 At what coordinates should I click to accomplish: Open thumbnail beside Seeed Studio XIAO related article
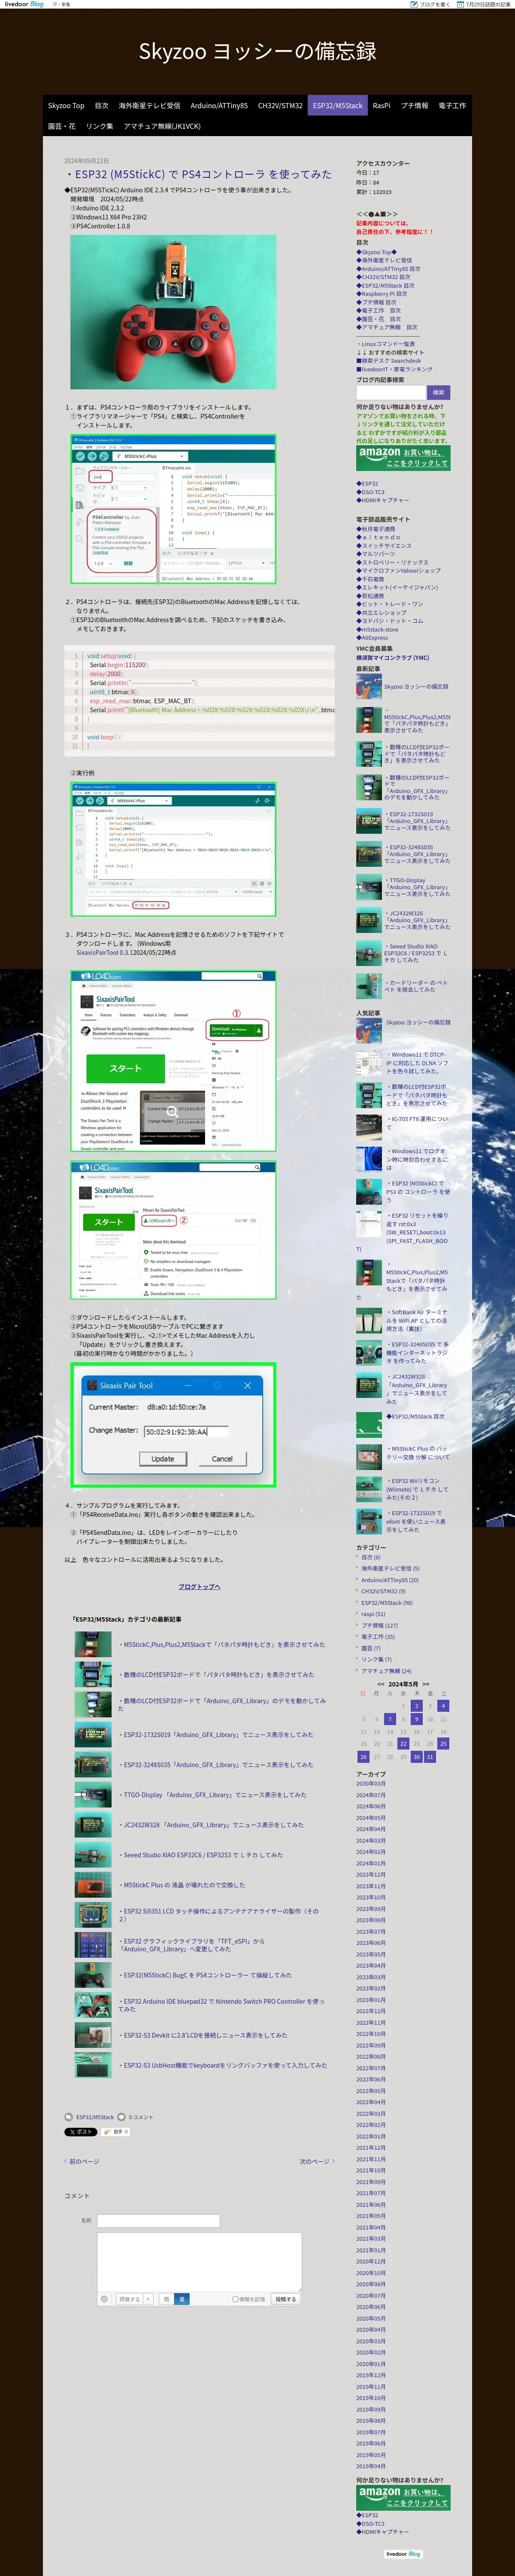pos(93,1855)
